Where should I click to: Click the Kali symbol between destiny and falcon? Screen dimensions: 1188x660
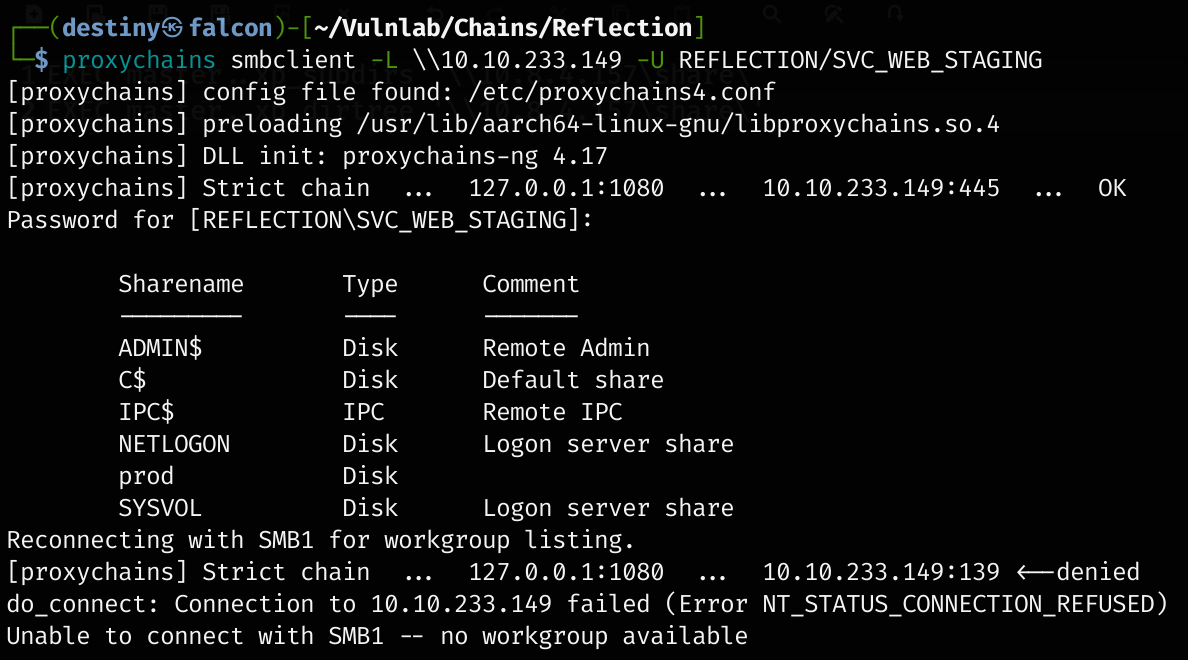(172, 28)
